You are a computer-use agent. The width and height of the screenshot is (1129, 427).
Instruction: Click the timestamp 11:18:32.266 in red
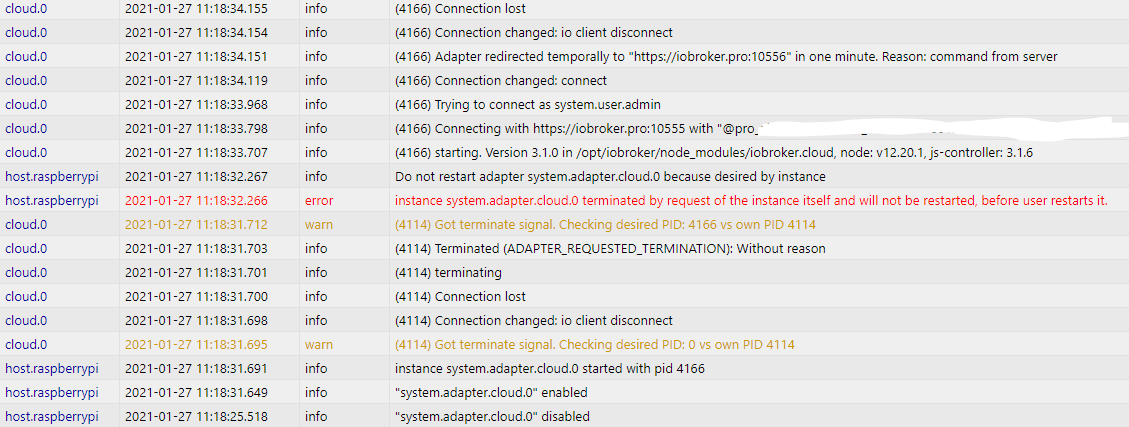[196, 200]
